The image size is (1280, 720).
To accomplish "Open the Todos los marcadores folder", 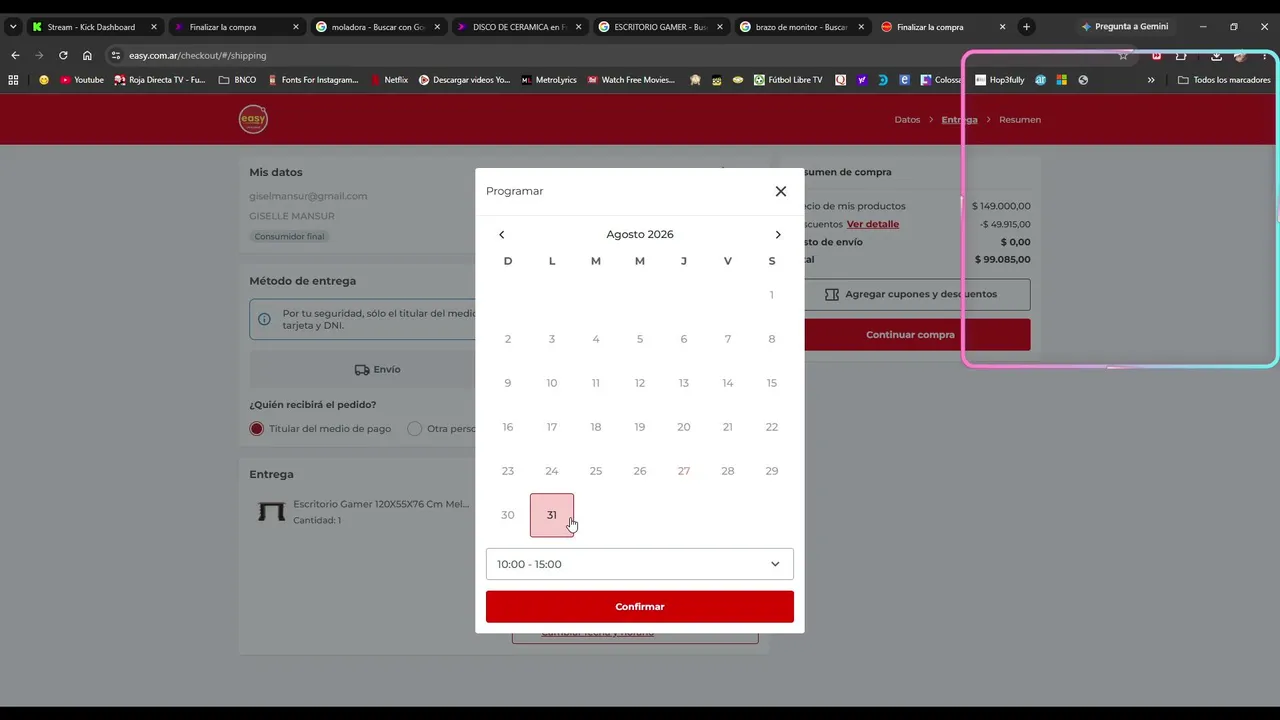I will [1224, 80].
